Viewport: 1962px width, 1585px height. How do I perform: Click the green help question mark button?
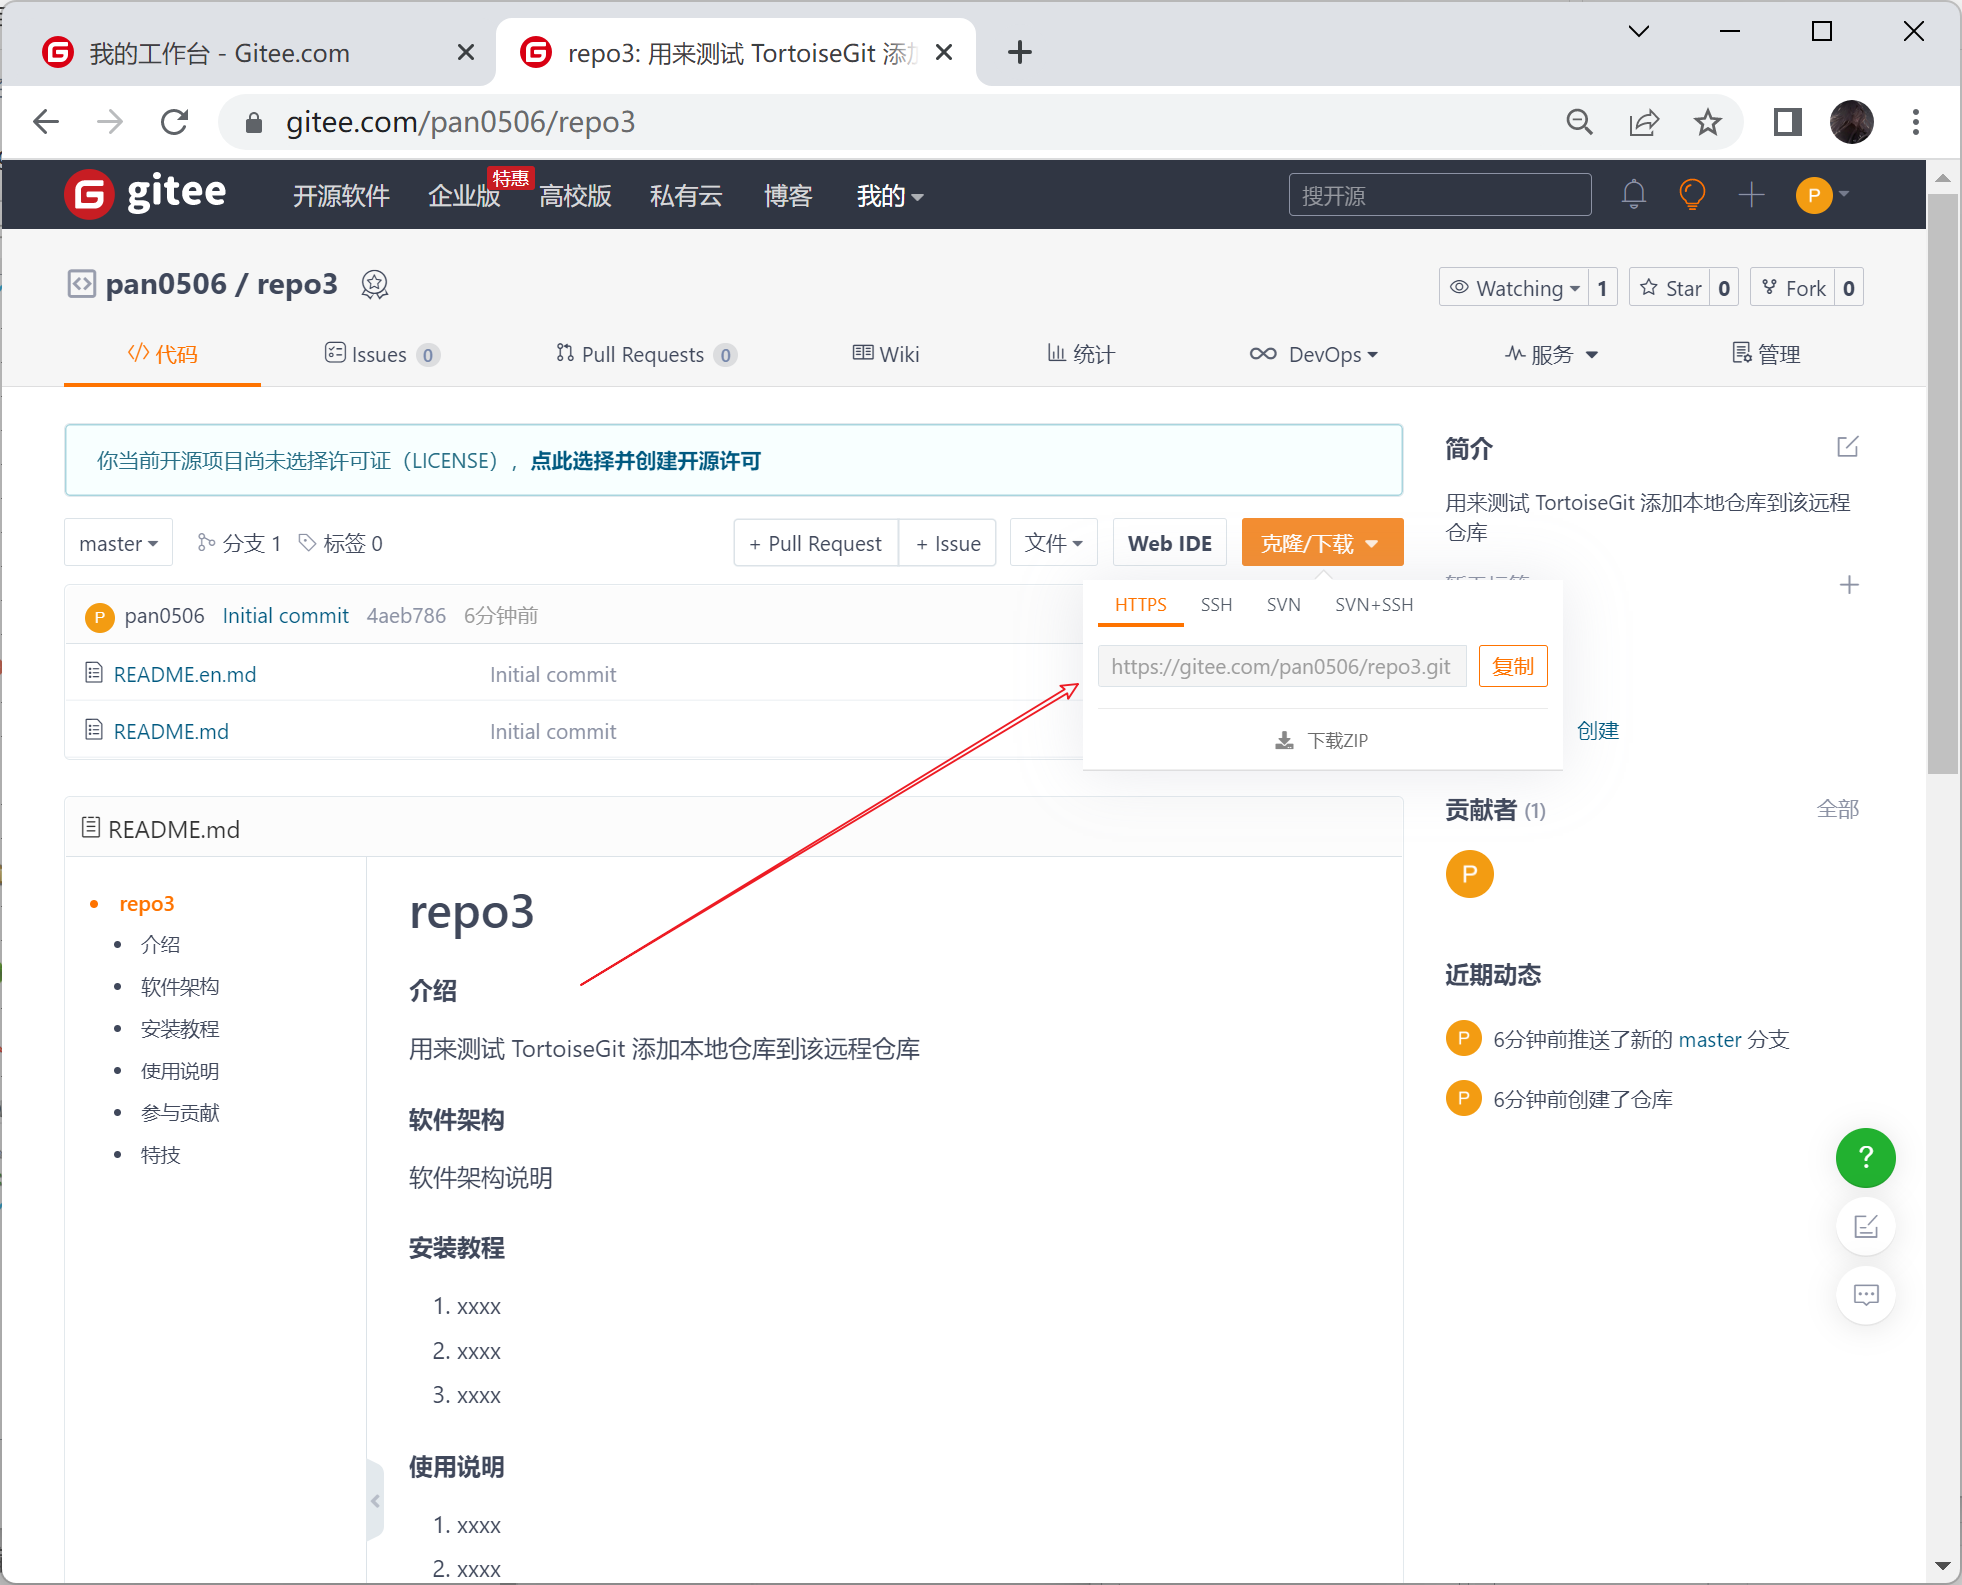point(1865,1157)
